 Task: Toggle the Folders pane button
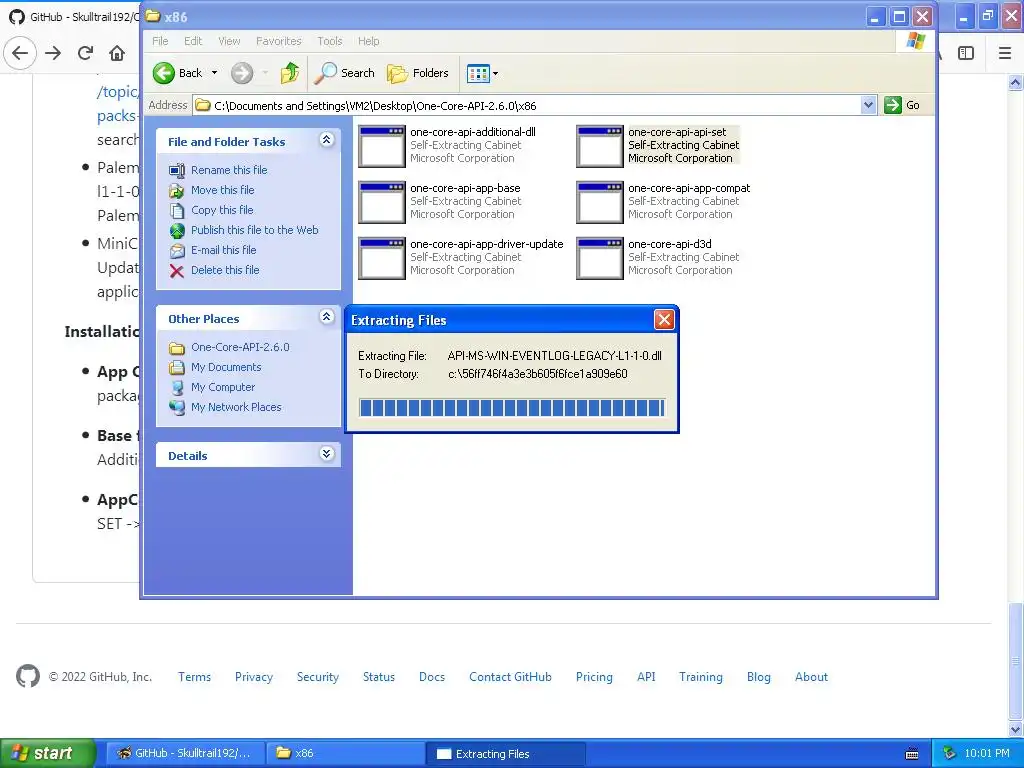click(418, 73)
